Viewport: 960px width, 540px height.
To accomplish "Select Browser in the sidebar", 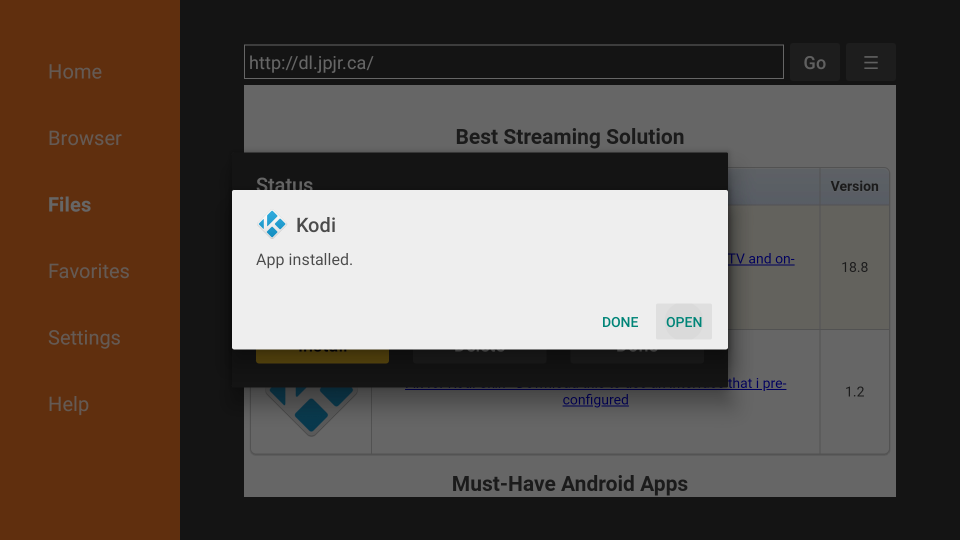I will 85,138.
